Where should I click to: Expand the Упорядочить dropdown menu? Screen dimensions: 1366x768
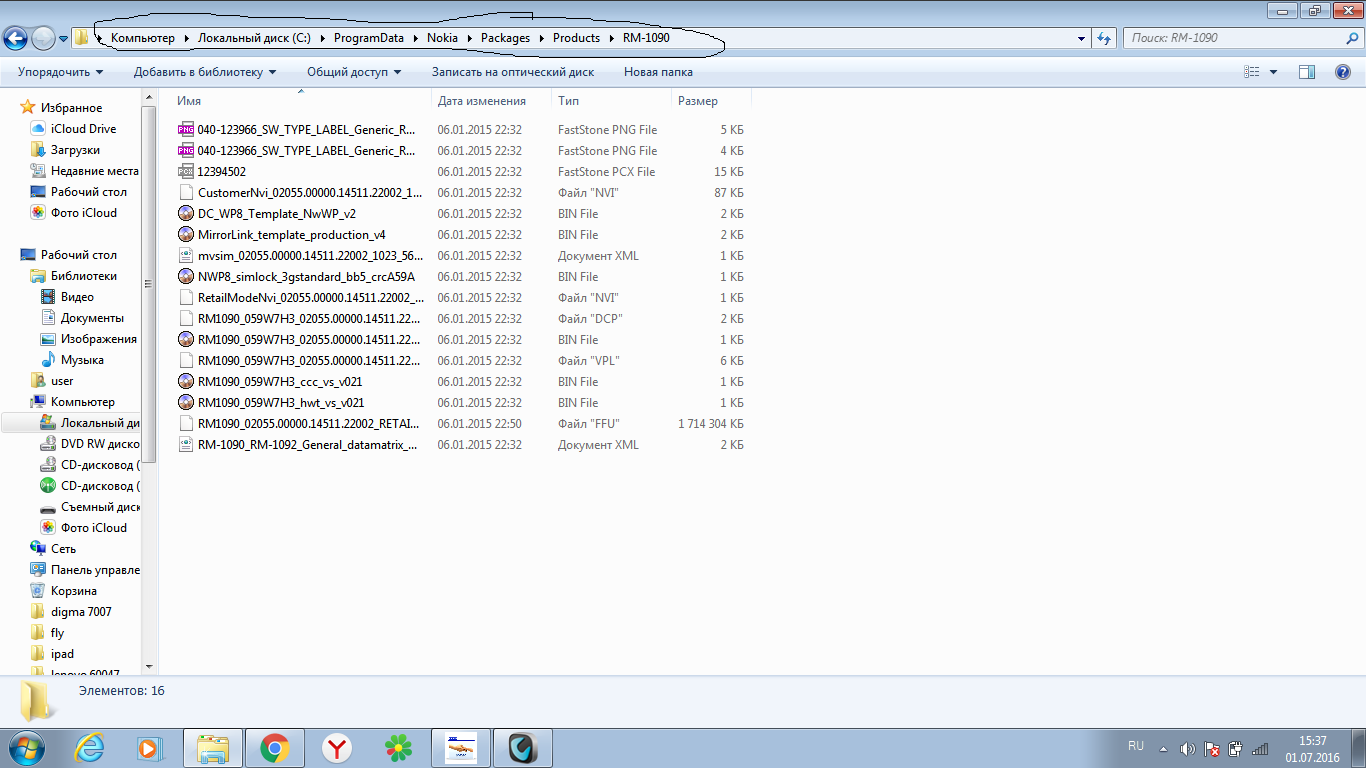pos(60,72)
